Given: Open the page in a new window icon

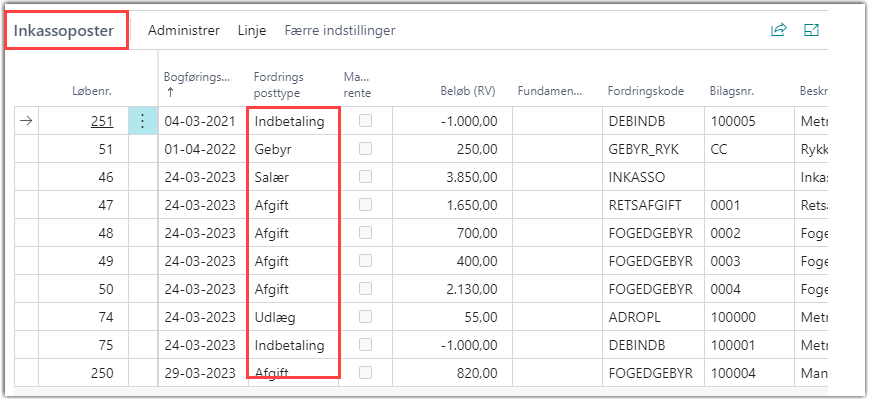Looking at the screenshot, I should [x=812, y=30].
